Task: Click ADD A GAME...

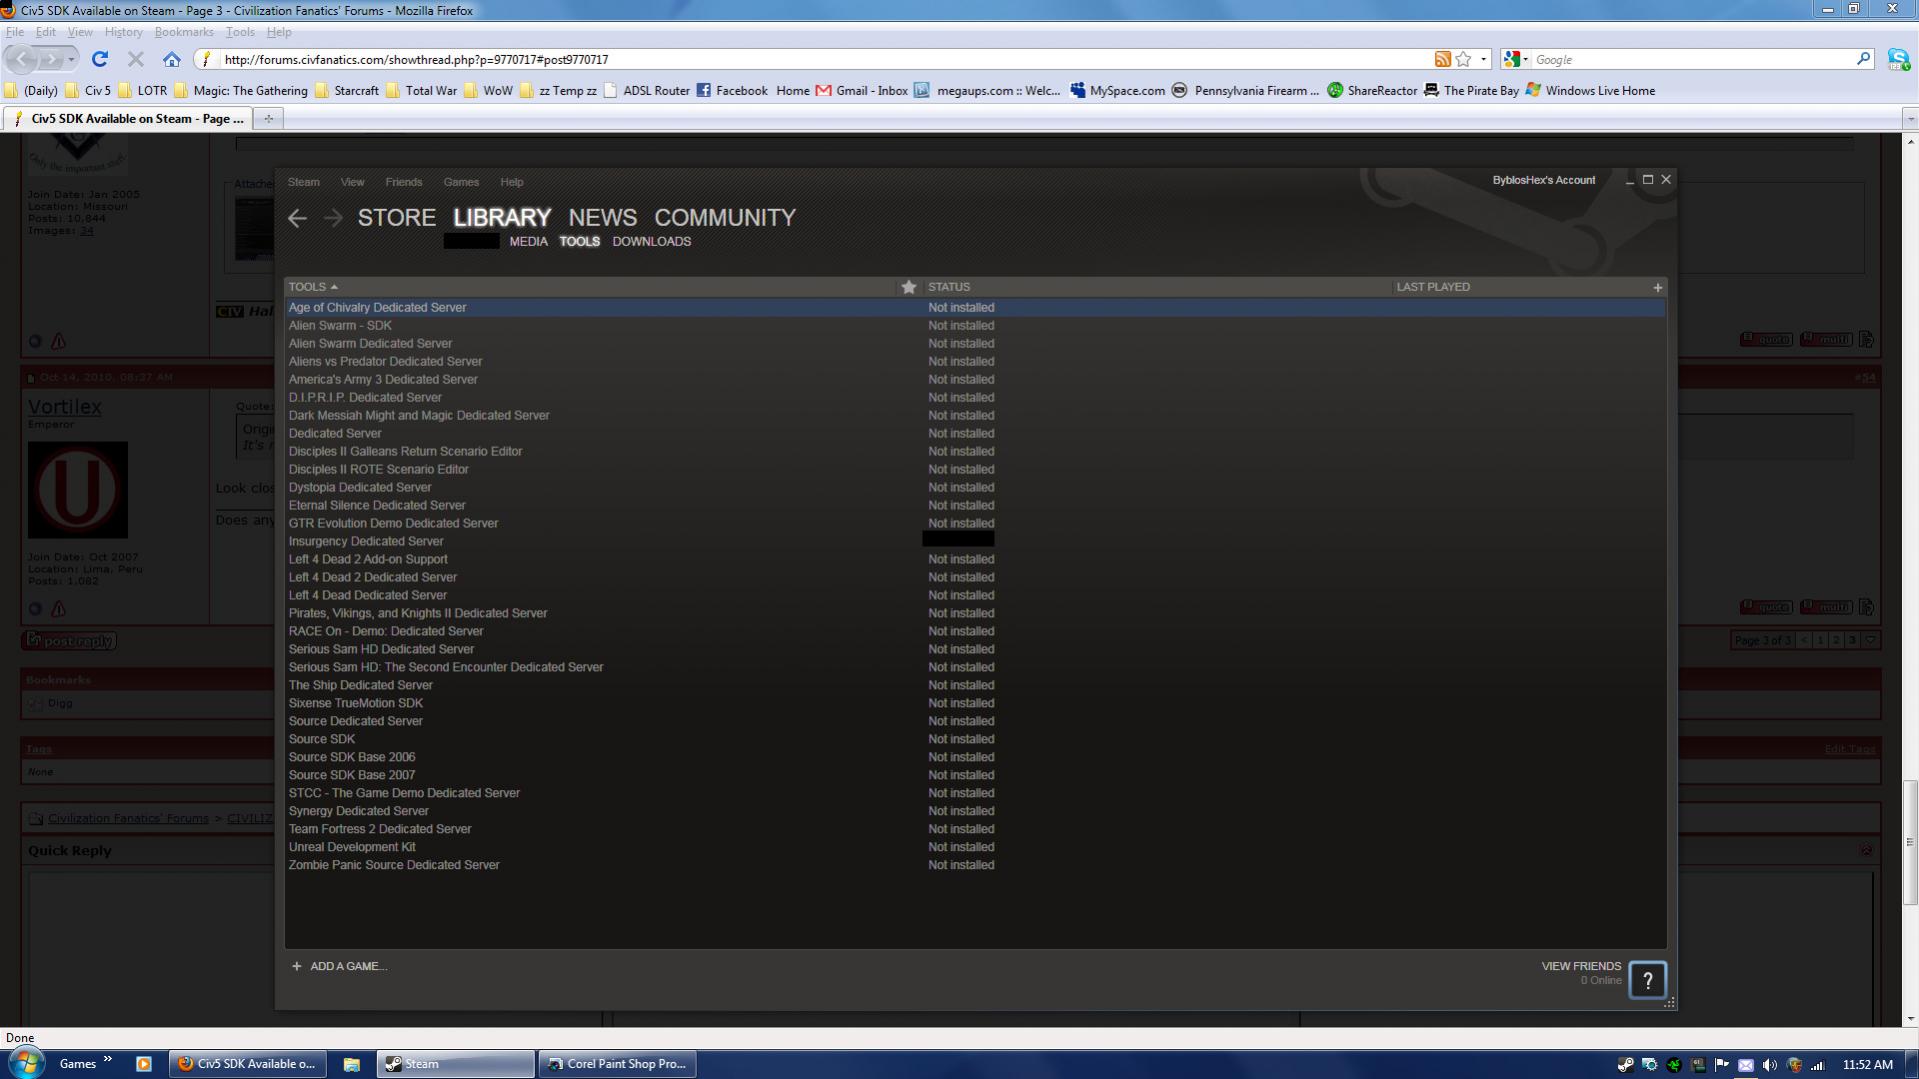Action: (348, 966)
